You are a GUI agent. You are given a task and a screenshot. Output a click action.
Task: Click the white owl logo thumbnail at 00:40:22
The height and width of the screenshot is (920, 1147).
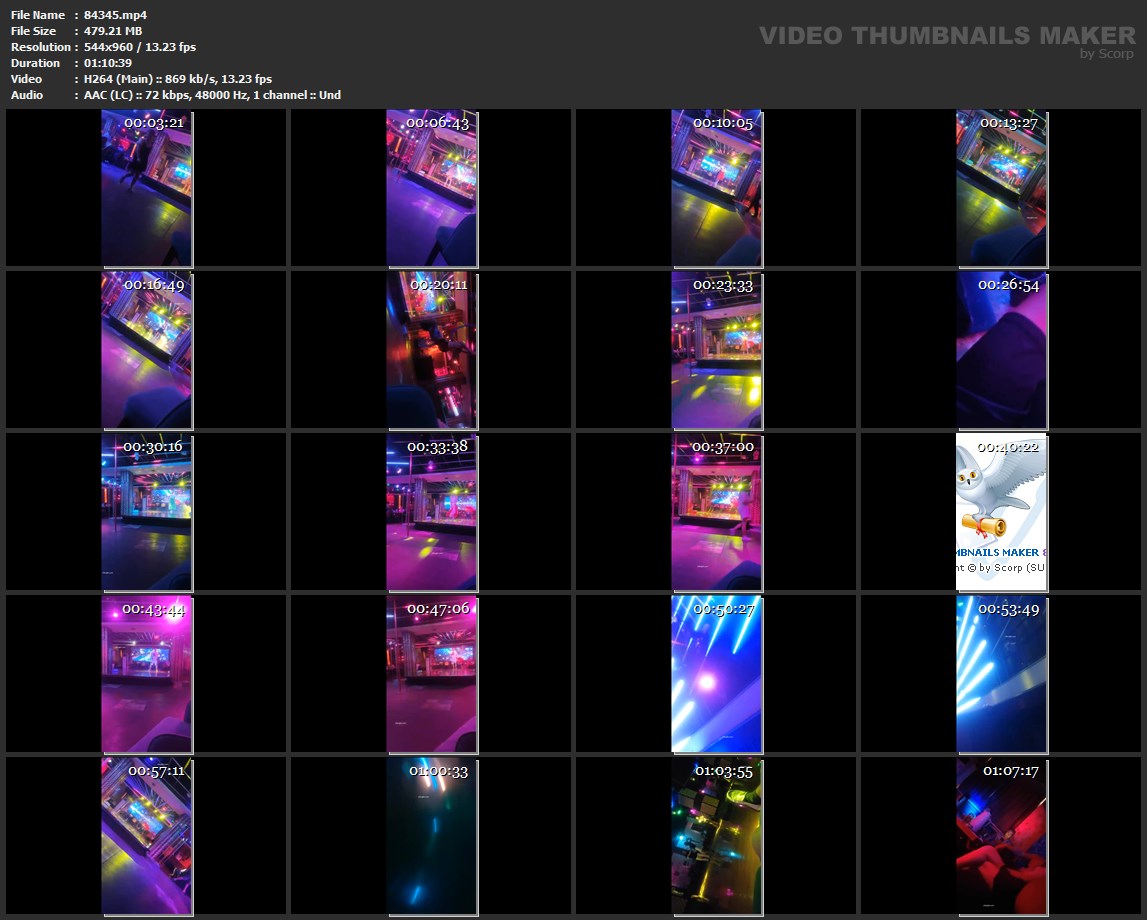pyautogui.click(x=1002, y=512)
